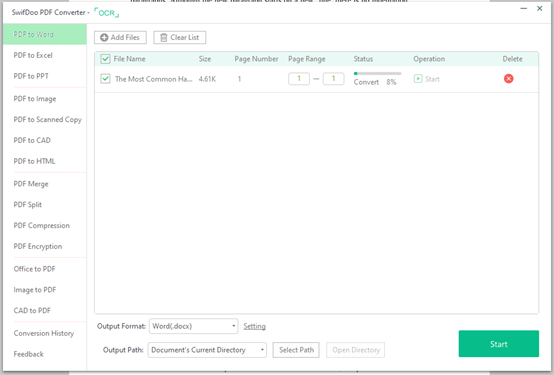Expand the Output Path dropdown
The height and width of the screenshot is (375, 554).
click(x=207, y=350)
